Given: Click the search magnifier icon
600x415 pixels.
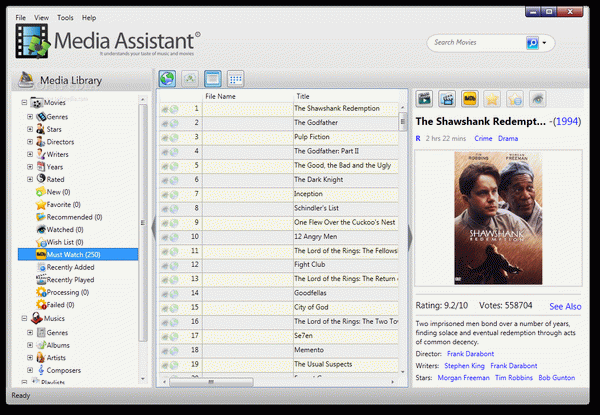Looking at the screenshot, I should tap(532, 43).
